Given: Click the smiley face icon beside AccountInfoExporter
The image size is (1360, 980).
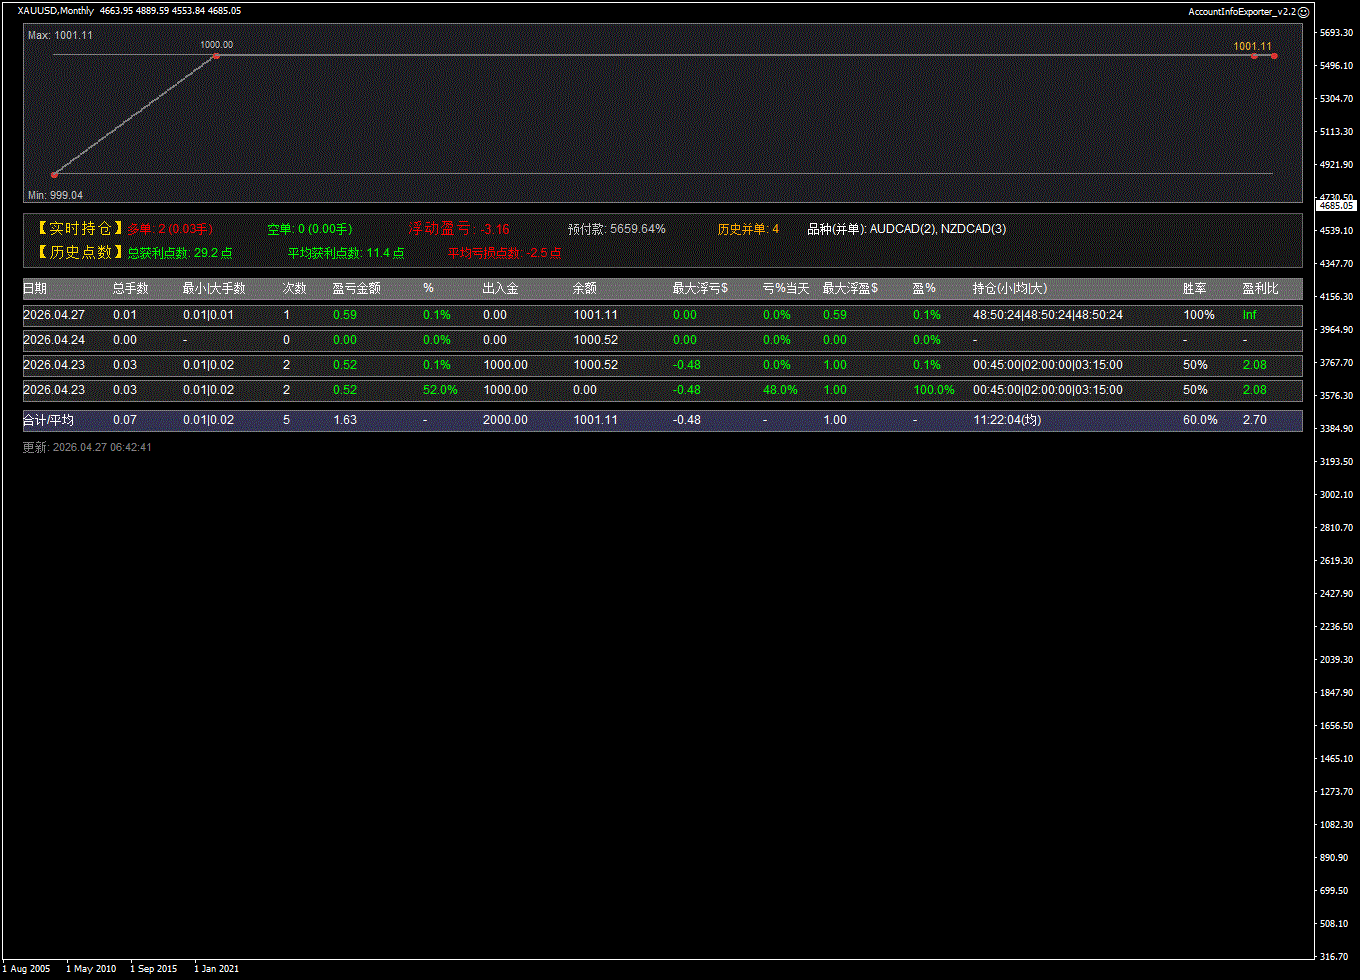Looking at the screenshot, I should (1304, 11).
